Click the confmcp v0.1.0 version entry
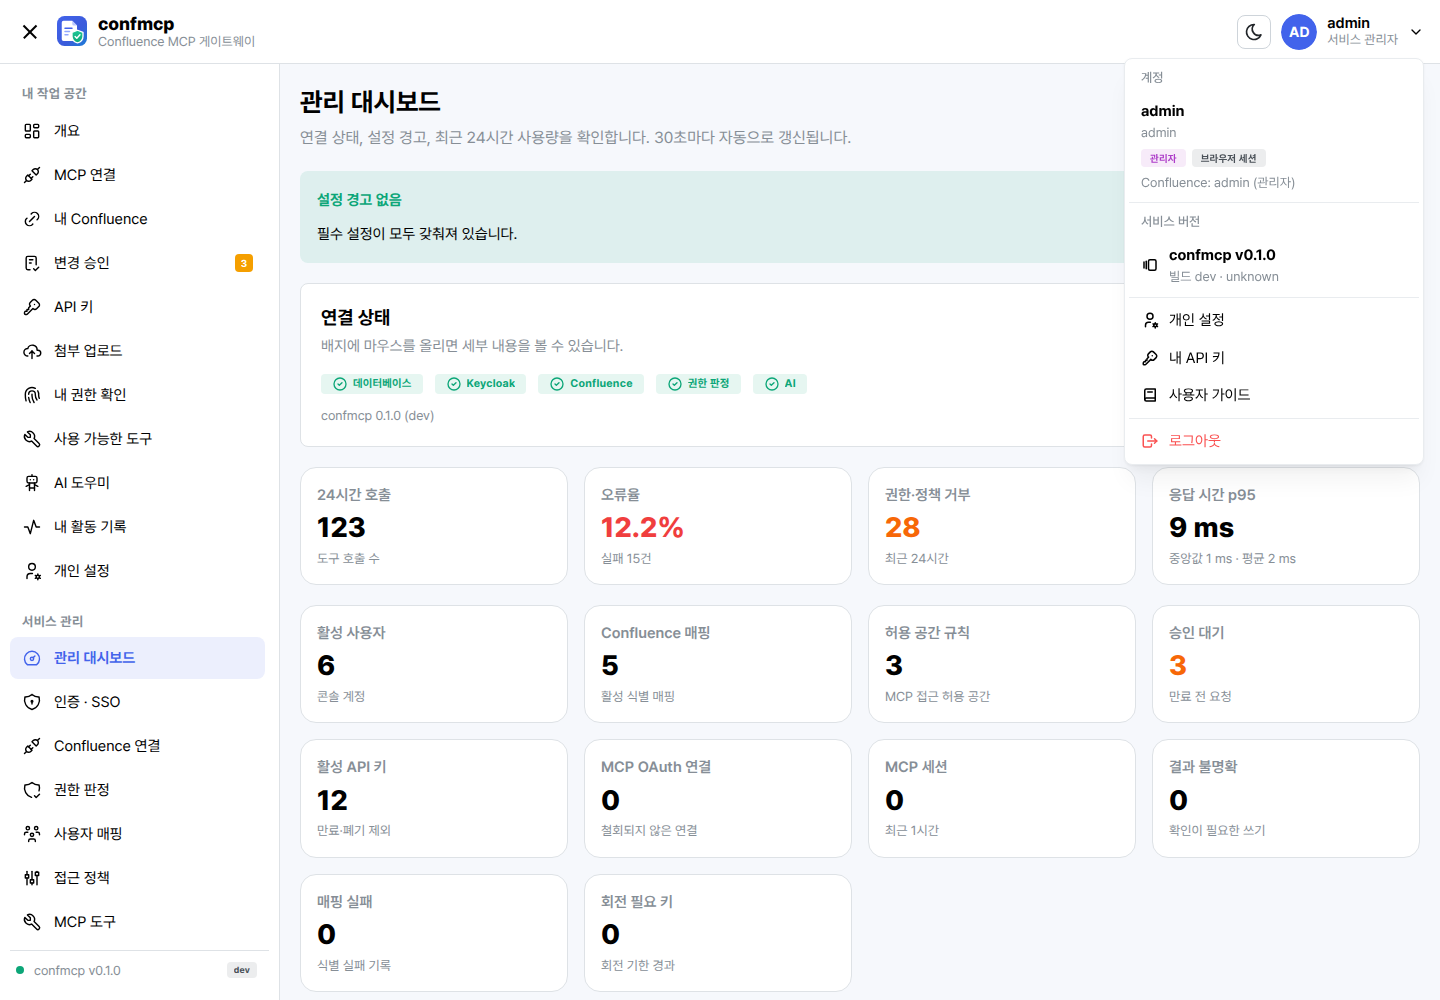The image size is (1440, 1000). (1274, 265)
